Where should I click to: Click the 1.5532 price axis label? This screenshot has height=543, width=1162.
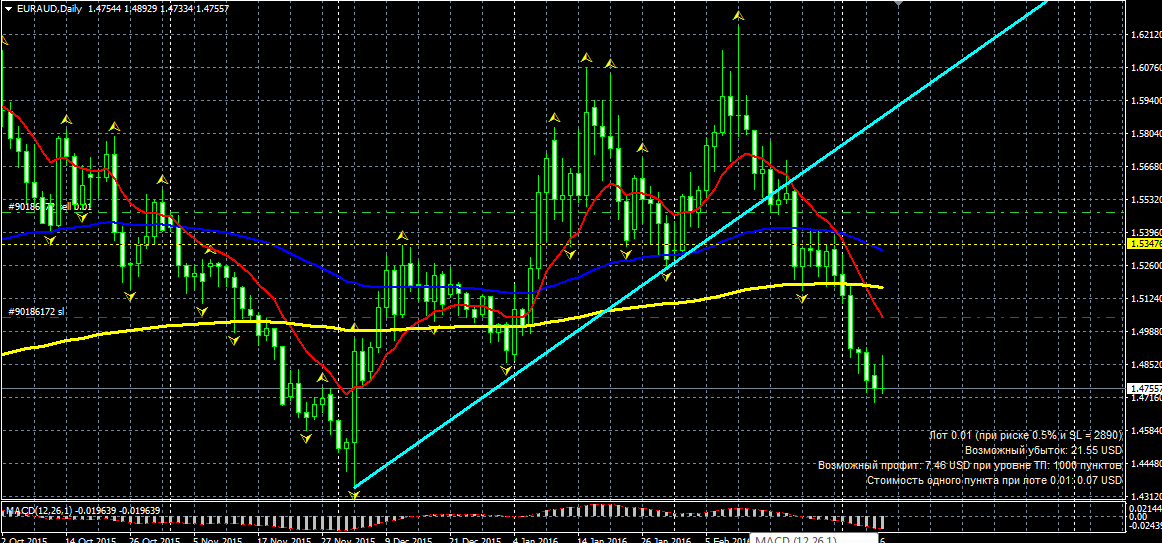[1146, 200]
